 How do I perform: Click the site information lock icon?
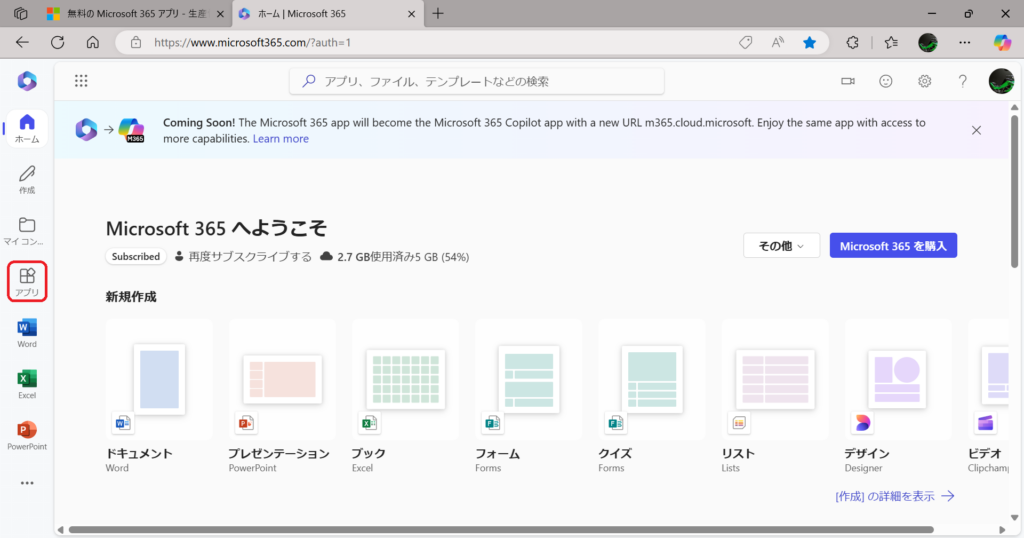click(136, 42)
